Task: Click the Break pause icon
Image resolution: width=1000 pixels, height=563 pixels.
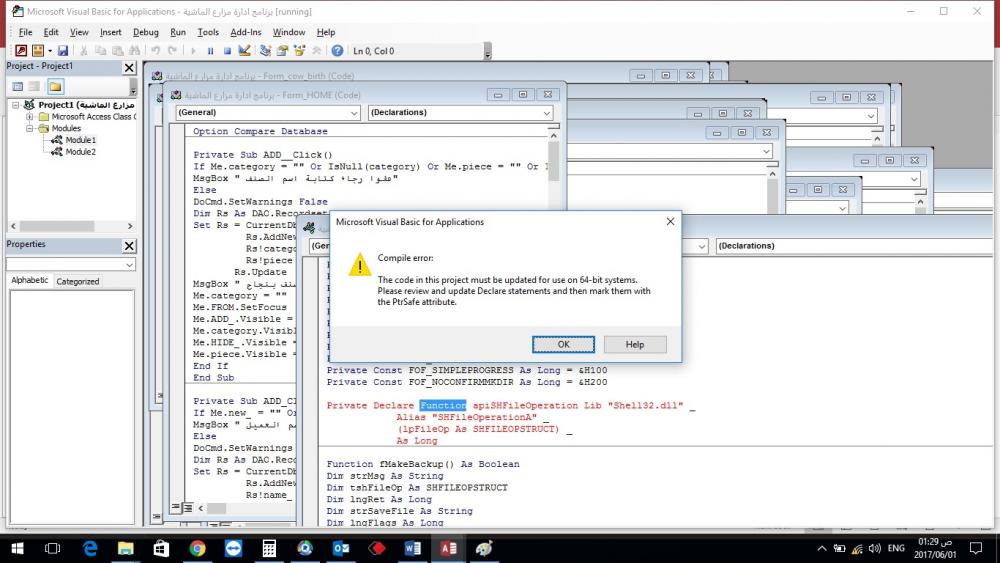Action: tap(210, 50)
